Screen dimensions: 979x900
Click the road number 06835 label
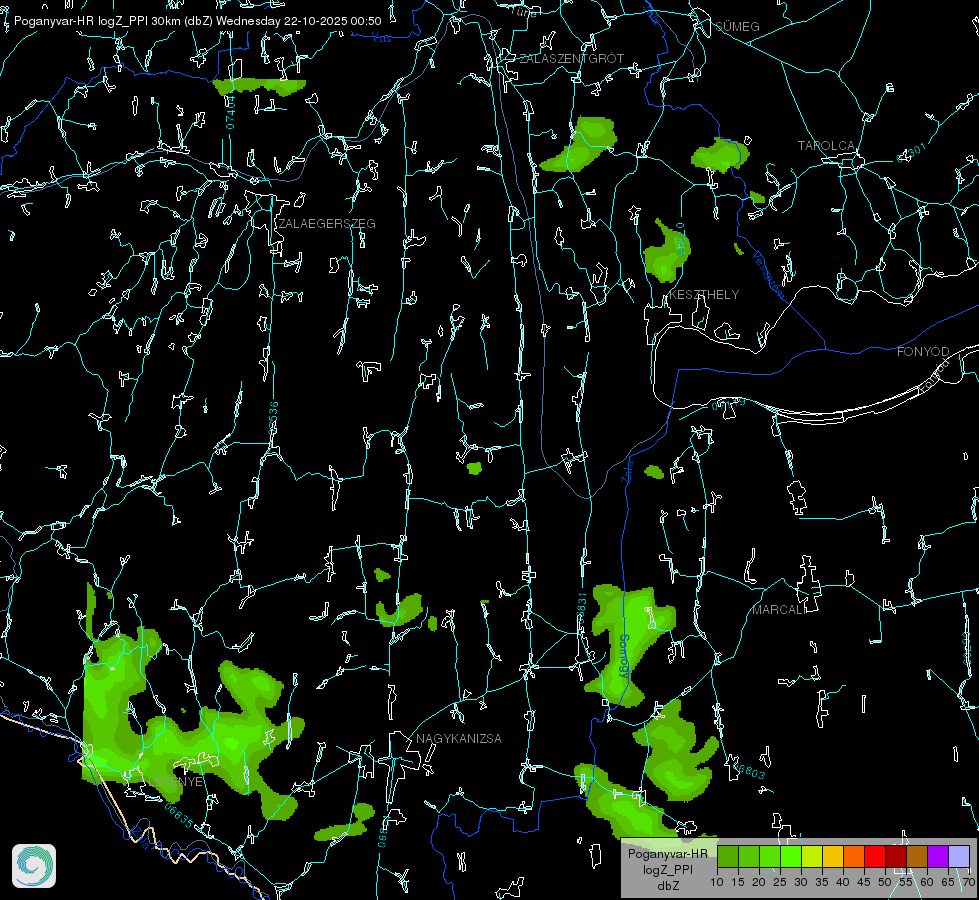(x=179, y=815)
